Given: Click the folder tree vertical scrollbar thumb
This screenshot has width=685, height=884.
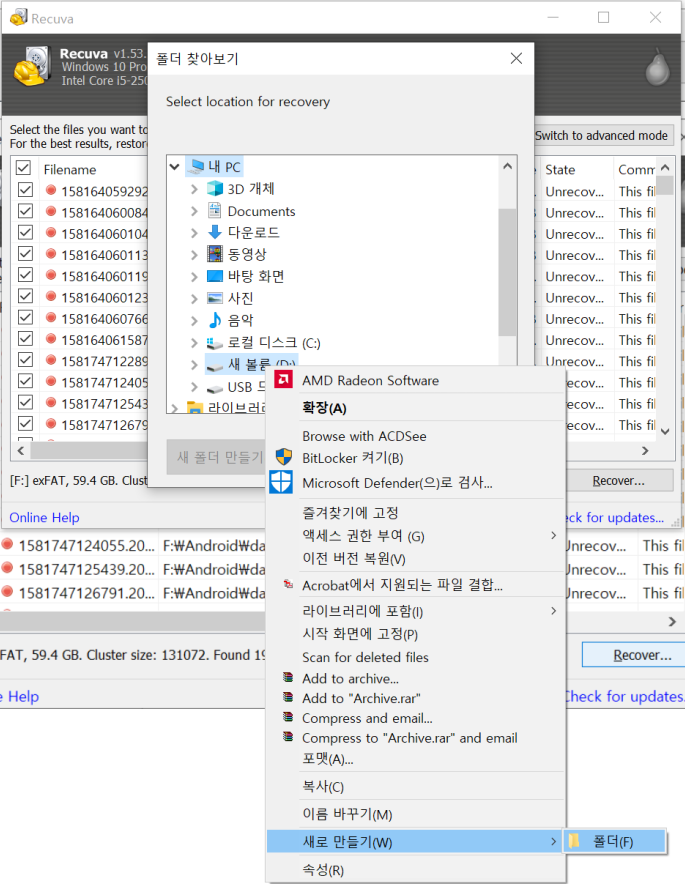Looking at the screenshot, I should point(507,272).
